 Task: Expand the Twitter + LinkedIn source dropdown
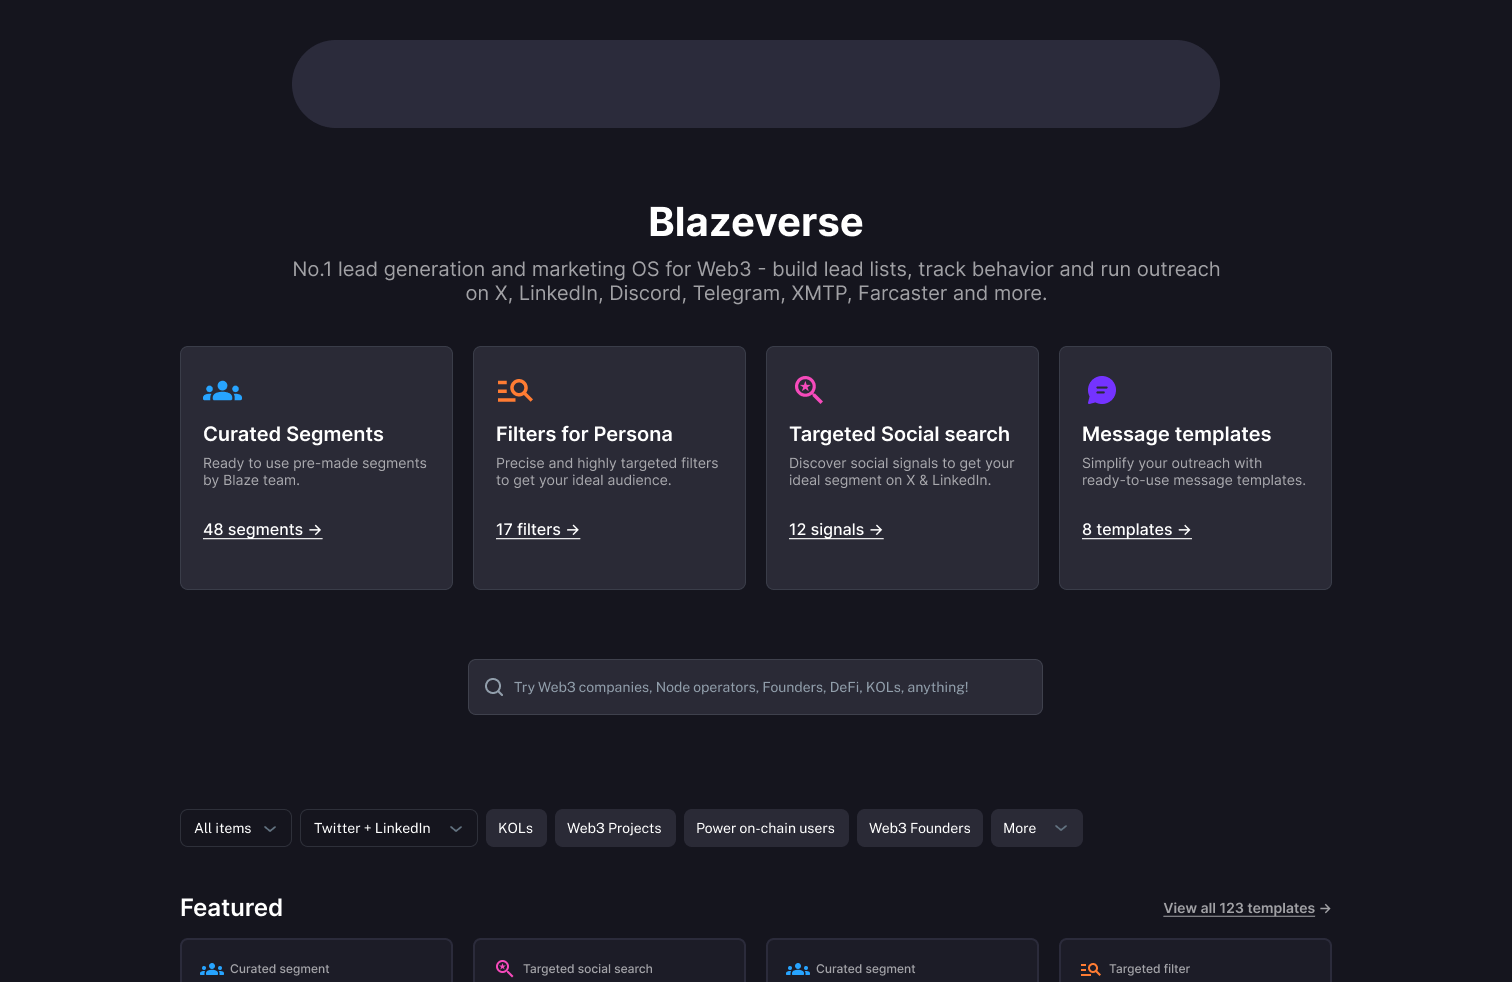point(388,828)
